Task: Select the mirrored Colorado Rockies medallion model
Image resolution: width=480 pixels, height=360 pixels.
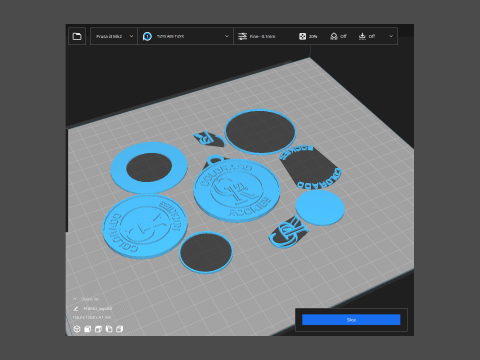Action: [144, 226]
